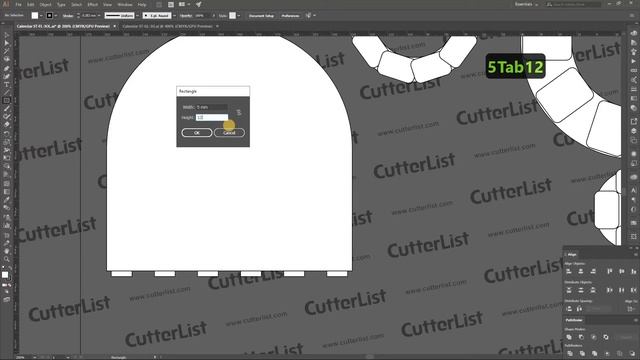Click Pathfinder Merge icon

click(x=594, y=353)
